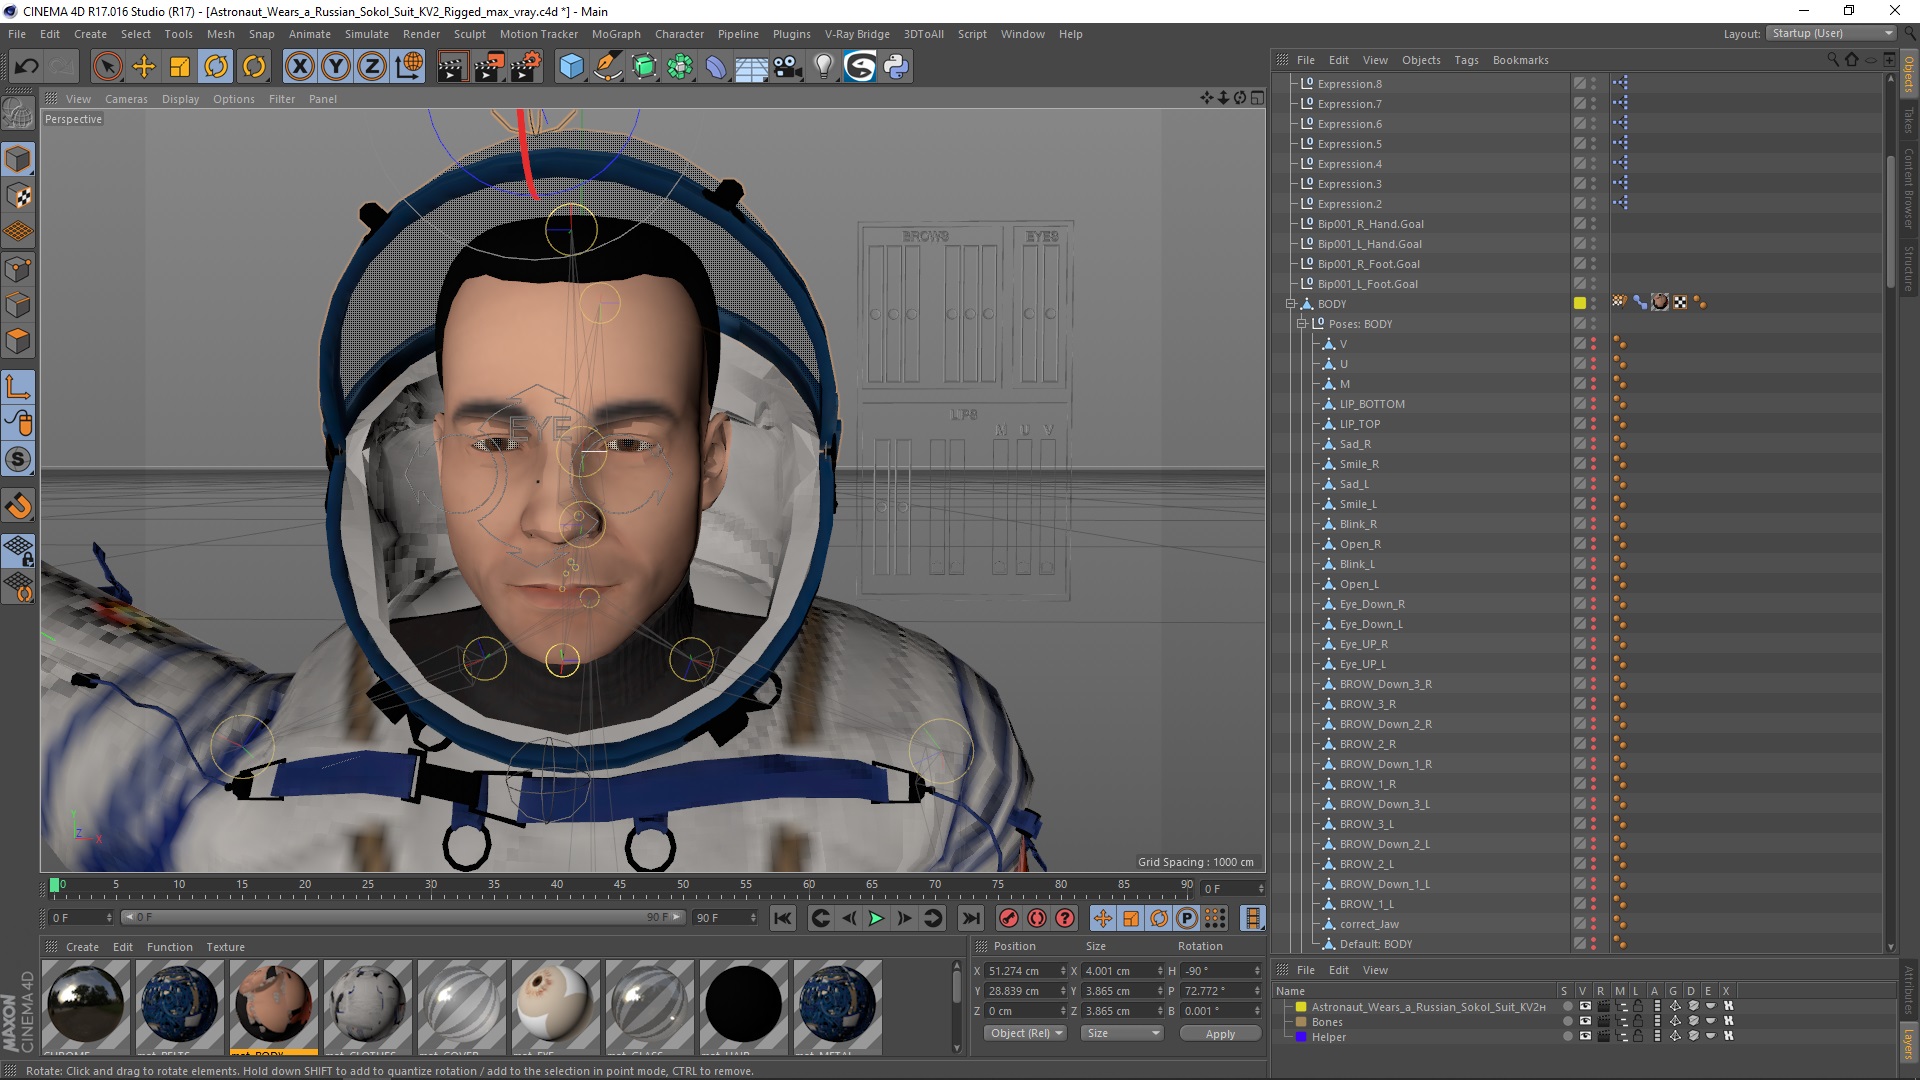Toggle Y axis lock
Screen dimensions: 1920x1080
(336, 67)
